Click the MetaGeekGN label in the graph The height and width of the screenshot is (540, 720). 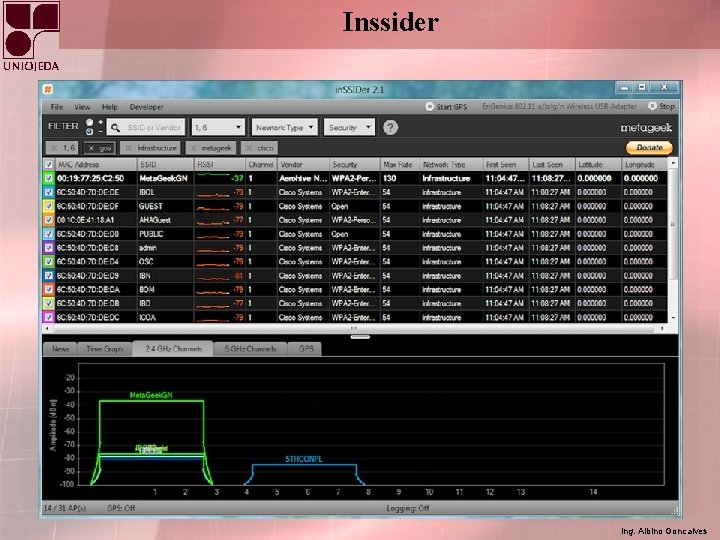(151, 395)
